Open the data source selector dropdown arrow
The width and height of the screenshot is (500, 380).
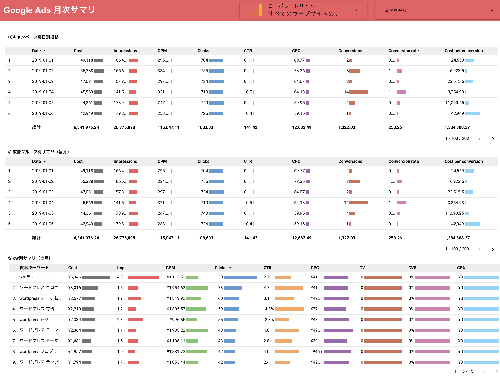coord(356,11)
